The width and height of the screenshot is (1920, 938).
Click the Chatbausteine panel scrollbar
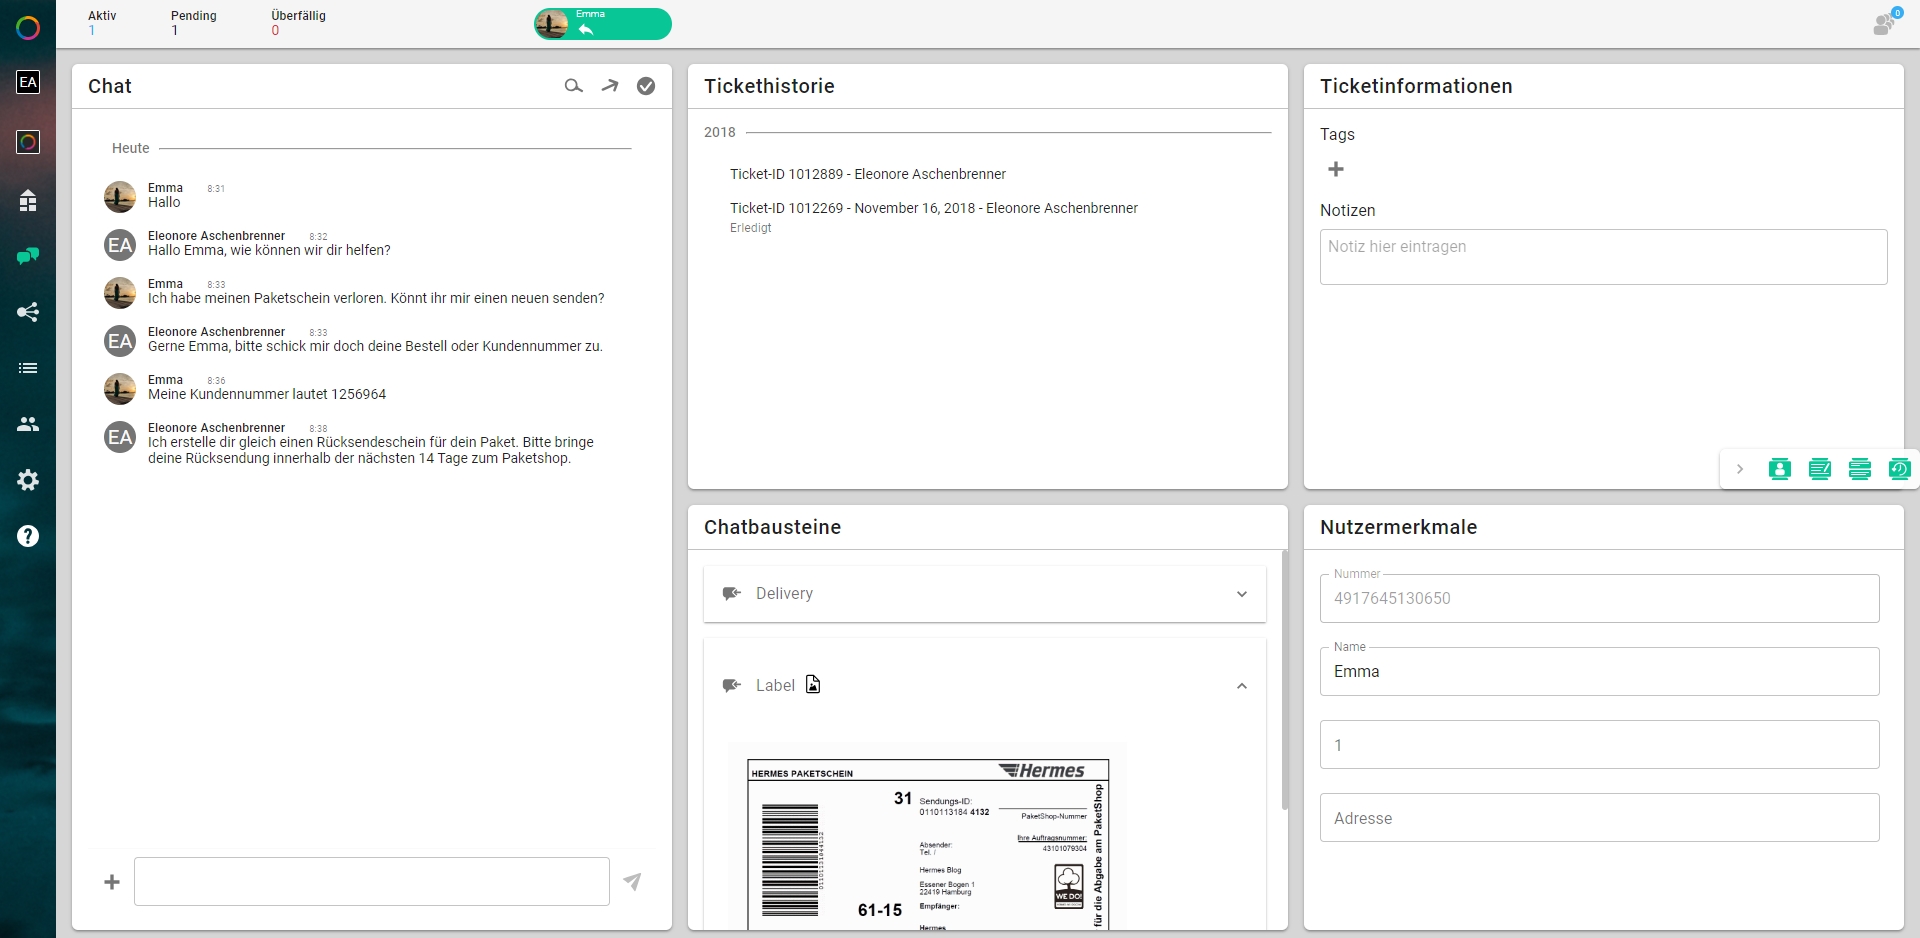1284,680
